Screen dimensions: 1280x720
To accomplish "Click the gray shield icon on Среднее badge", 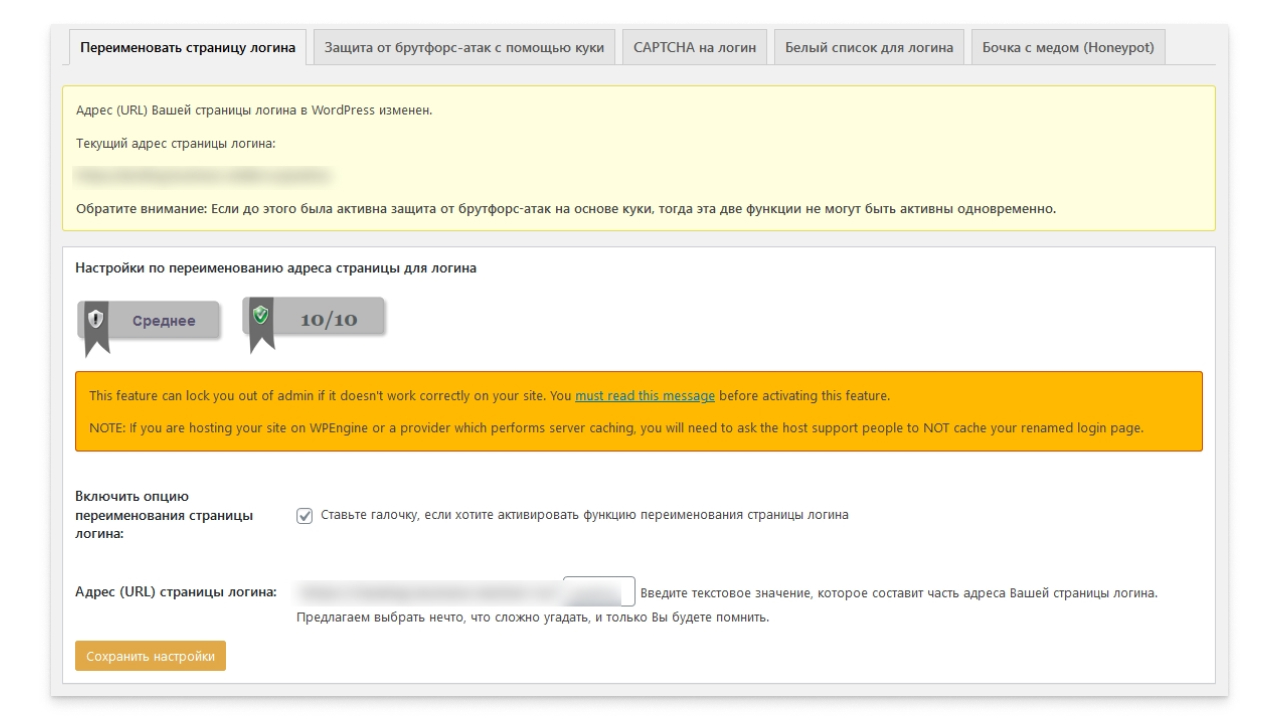I will (x=96, y=320).
